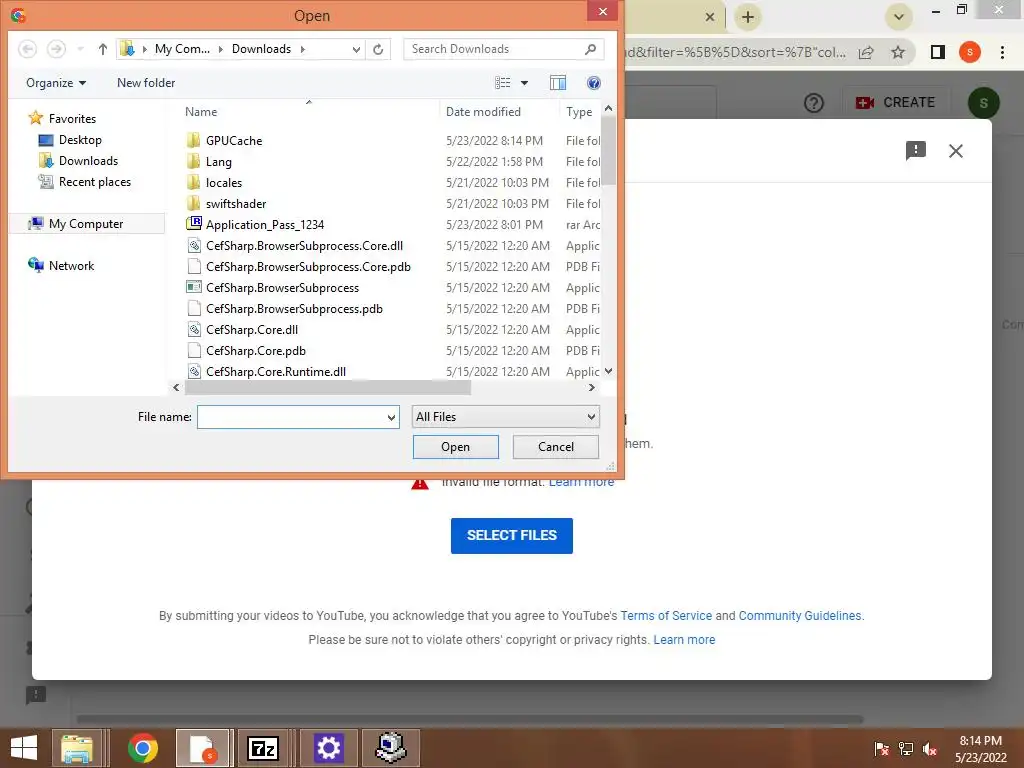Click the horizontal scrollbar in file list
The height and width of the screenshot is (768, 1024).
click(x=328, y=388)
